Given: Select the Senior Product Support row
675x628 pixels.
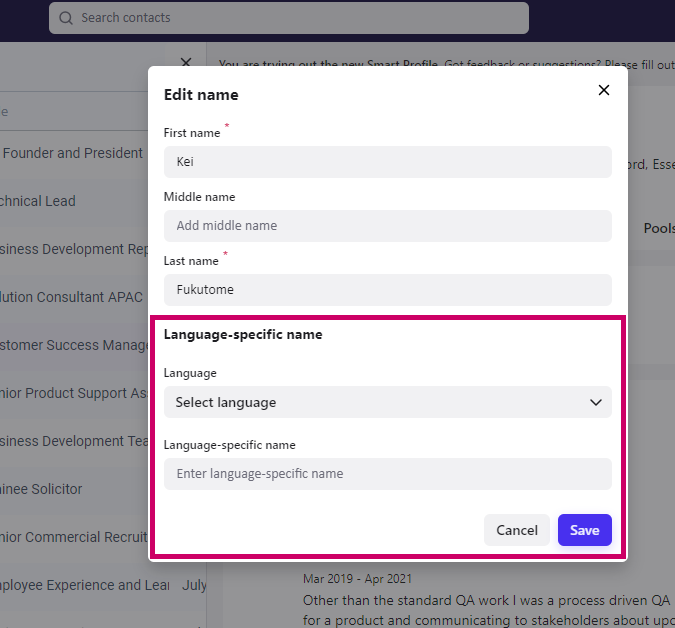Looking at the screenshot, I should coord(74,393).
